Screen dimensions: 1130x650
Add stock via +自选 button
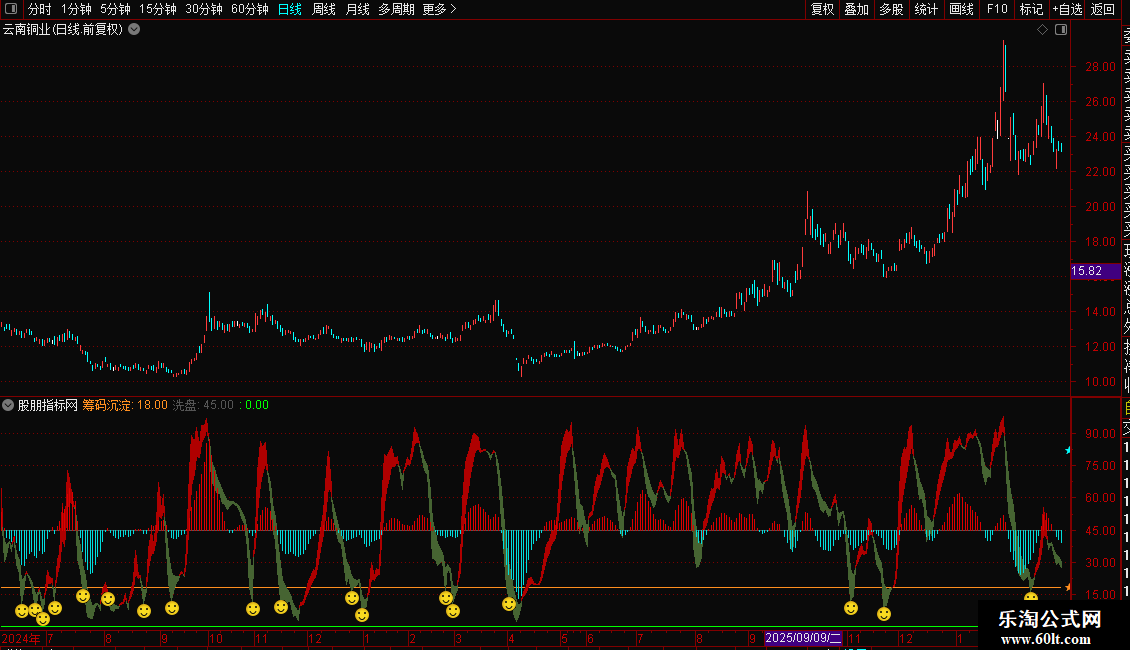click(1067, 9)
